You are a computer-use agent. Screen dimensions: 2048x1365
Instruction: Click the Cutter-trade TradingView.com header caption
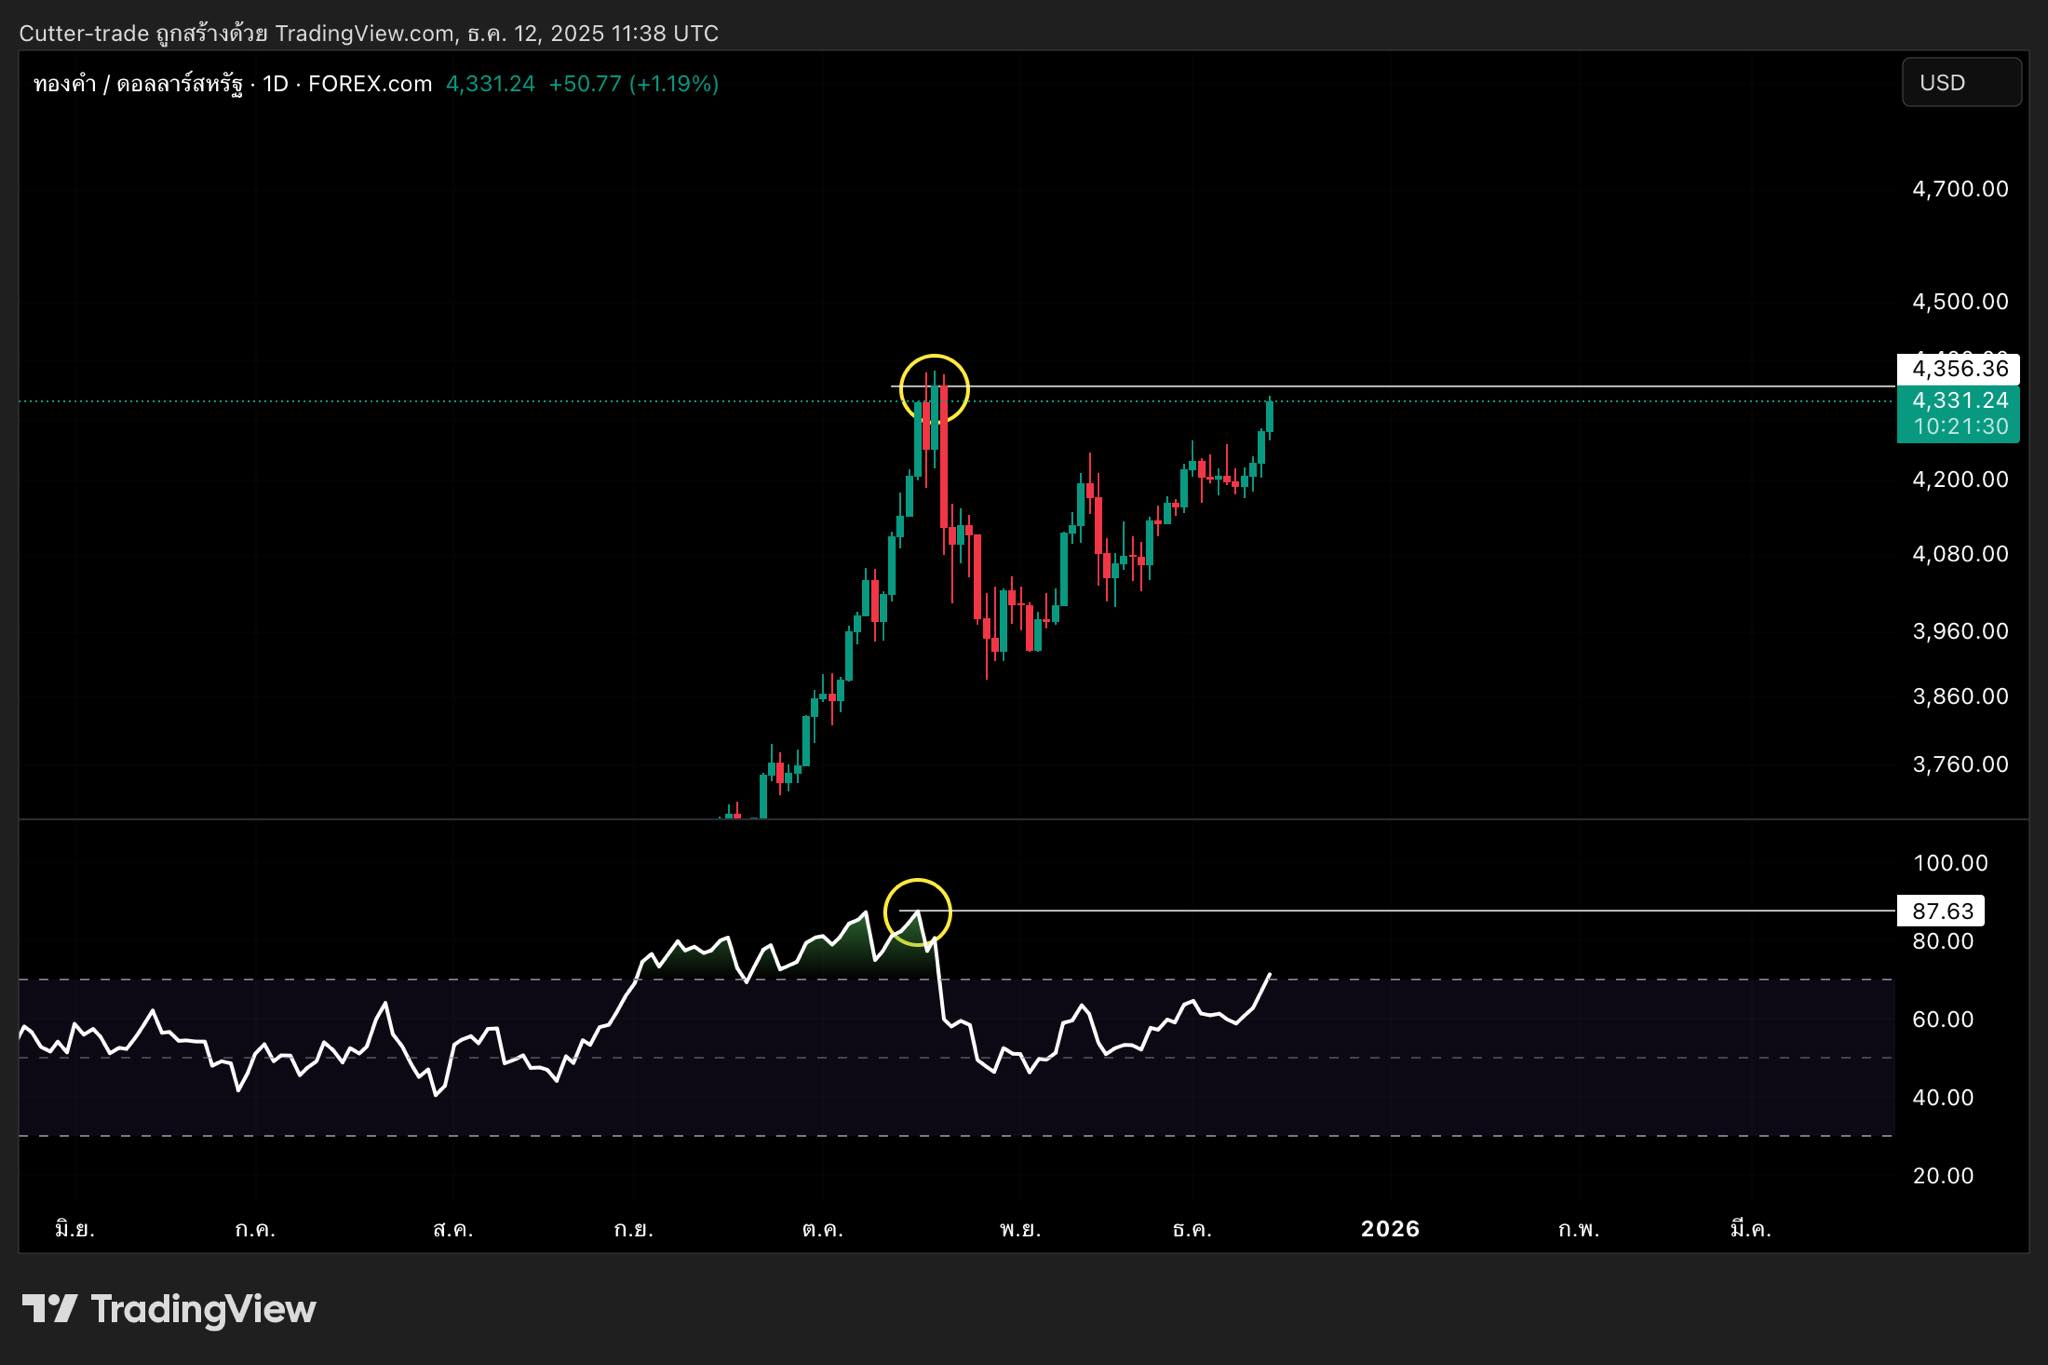(369, 33)
